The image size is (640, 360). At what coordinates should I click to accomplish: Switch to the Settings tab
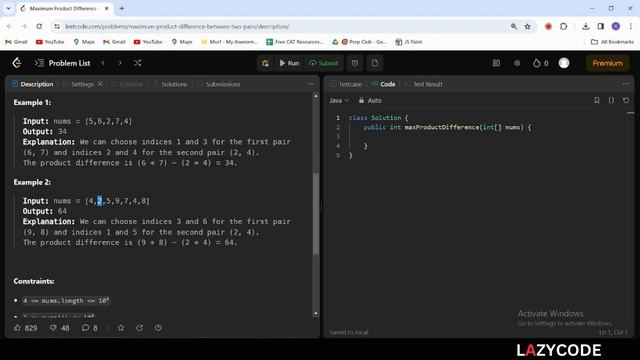[x=79, y=84]
